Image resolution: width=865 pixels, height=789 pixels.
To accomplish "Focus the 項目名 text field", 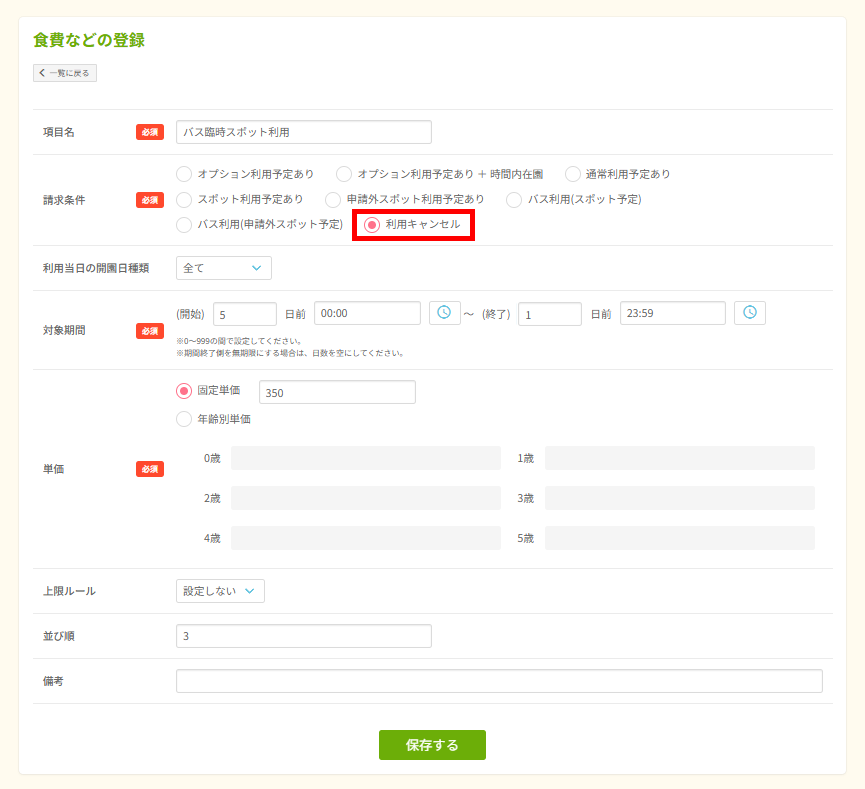I will [x=304, y=132].
